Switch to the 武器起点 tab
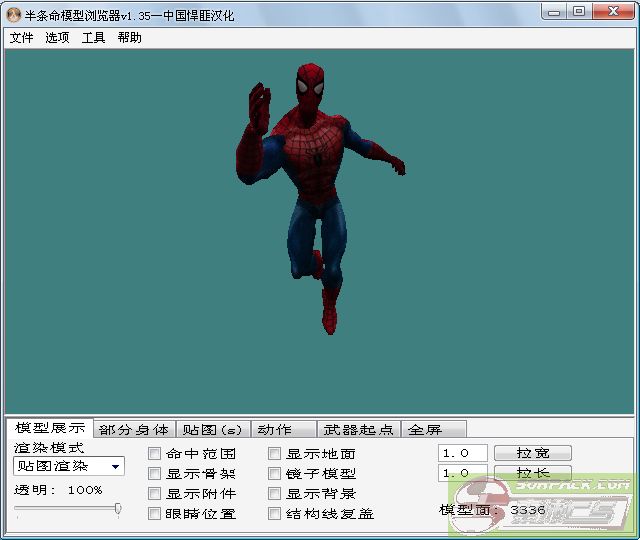Image resolution: width=640 pixels, height=540 pixels. pos(357,430)
